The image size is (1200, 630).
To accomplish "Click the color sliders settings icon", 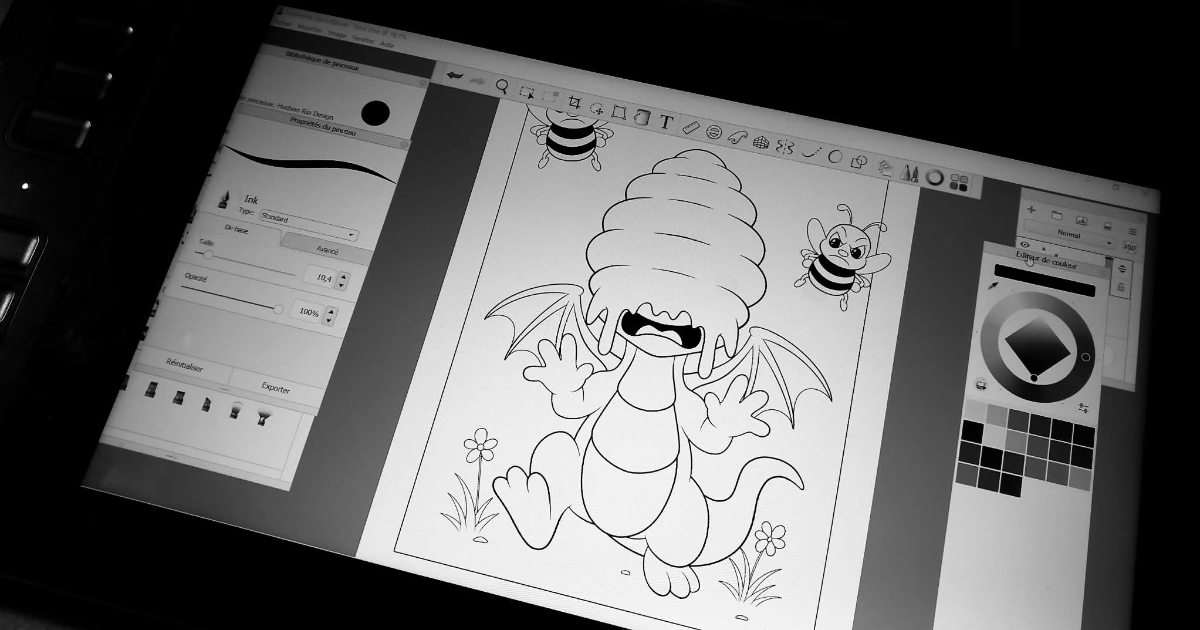I will [1082, 408].
